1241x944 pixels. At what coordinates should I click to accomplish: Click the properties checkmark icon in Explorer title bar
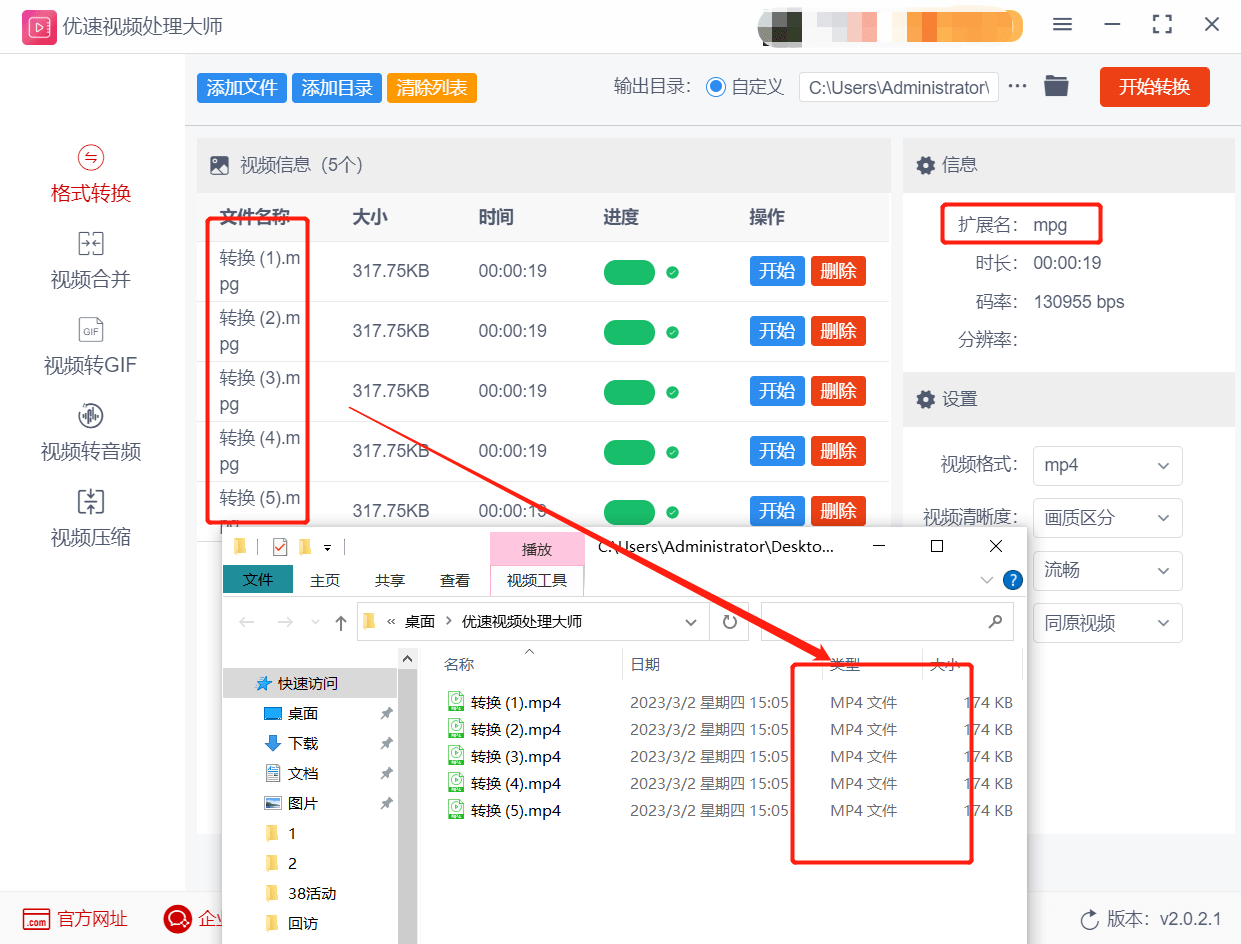(x=279, y=547)
